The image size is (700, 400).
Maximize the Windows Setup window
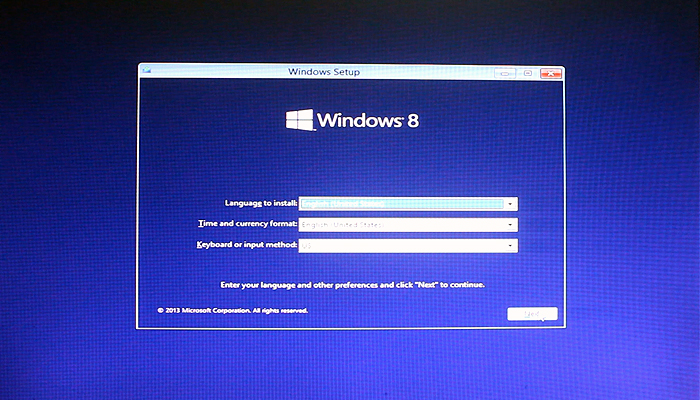[x=528, y=73]
